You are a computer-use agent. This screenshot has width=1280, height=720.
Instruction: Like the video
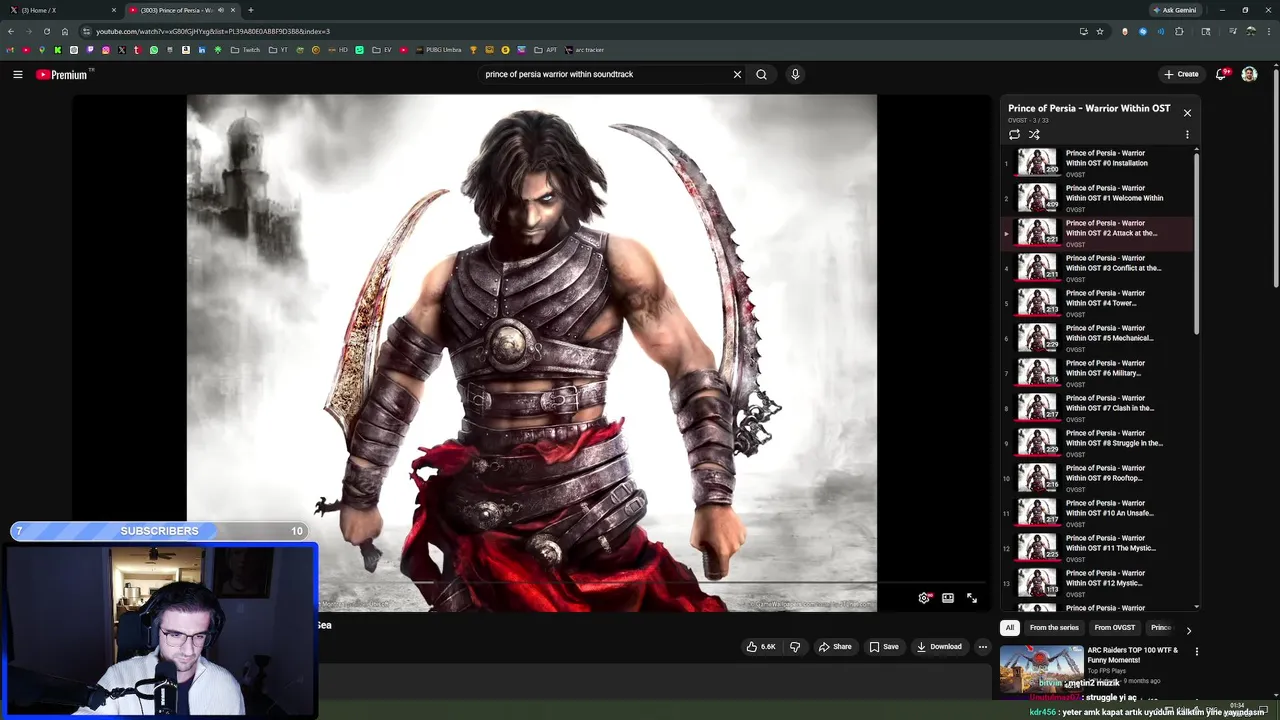click(x=761, y=647)
